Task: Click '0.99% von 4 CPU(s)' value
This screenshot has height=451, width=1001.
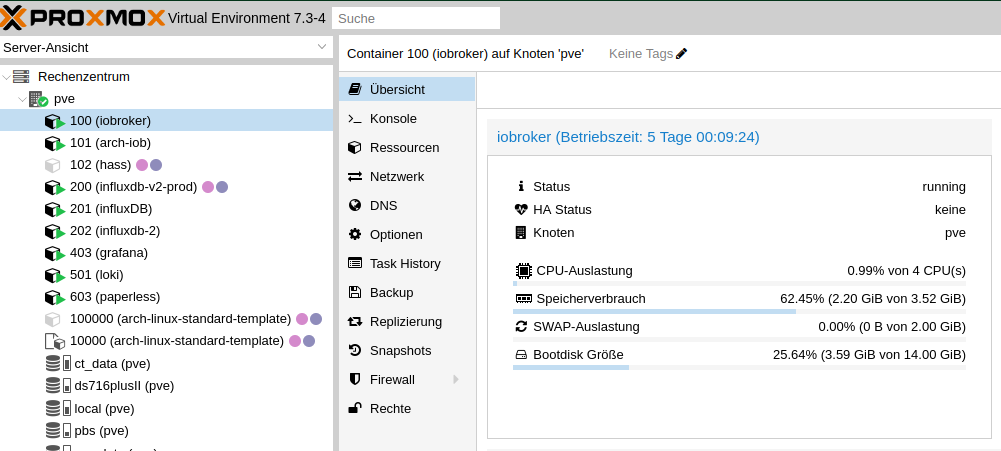Action: [907, 271]
